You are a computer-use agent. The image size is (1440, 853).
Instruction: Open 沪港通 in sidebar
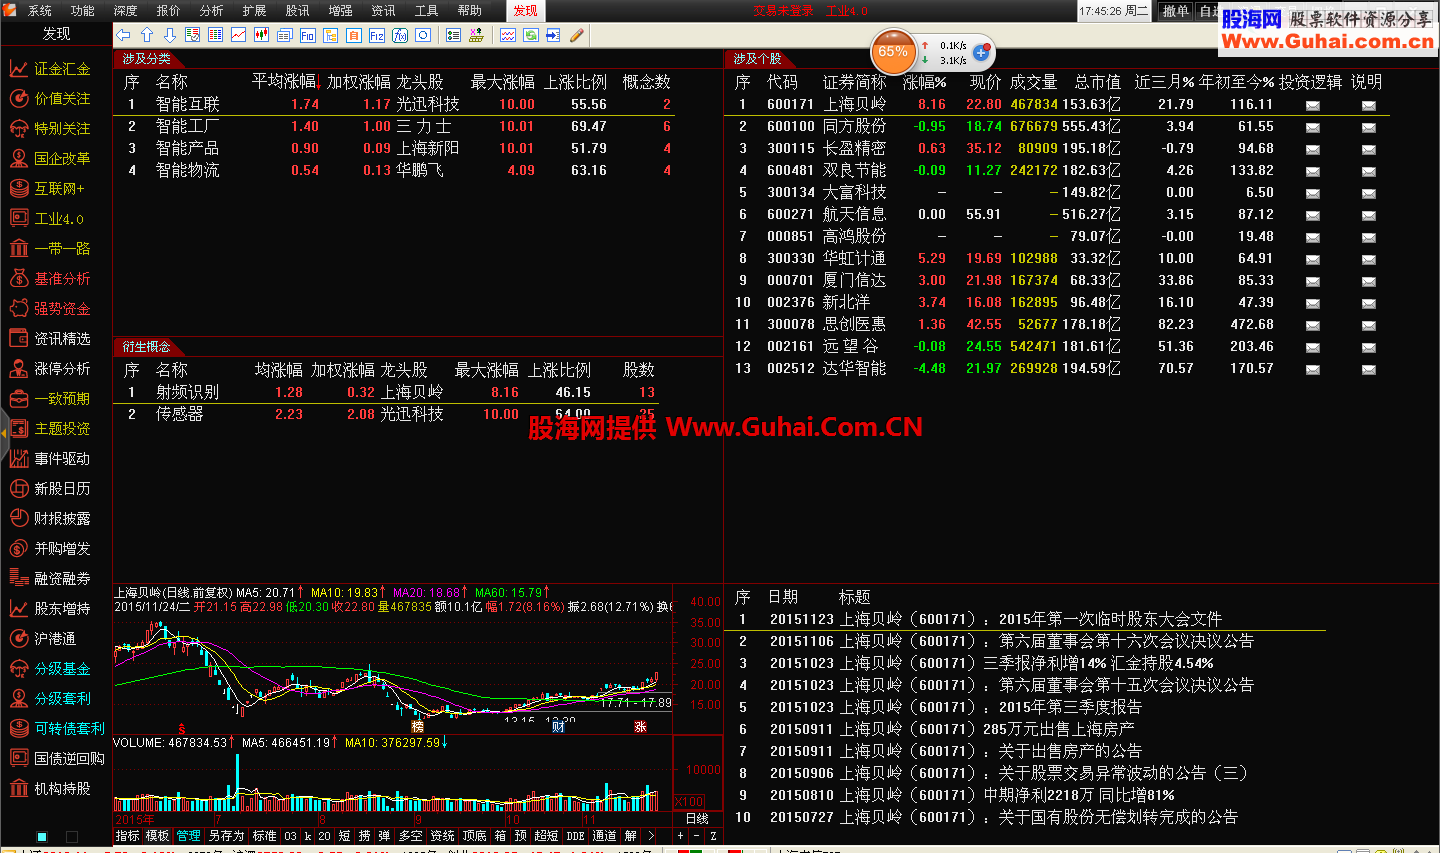(x=55, y=639)
